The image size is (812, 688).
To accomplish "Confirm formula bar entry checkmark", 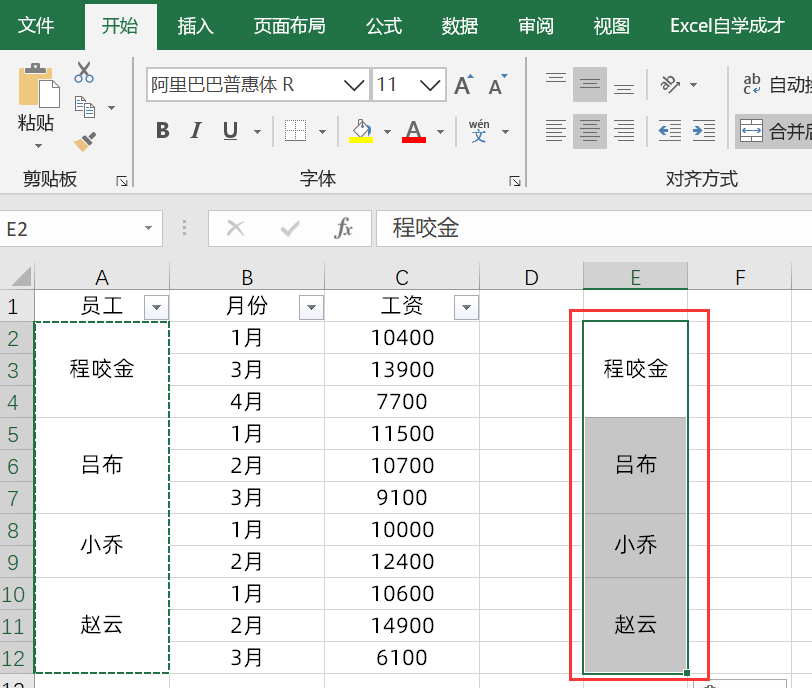I will [289, 228].
